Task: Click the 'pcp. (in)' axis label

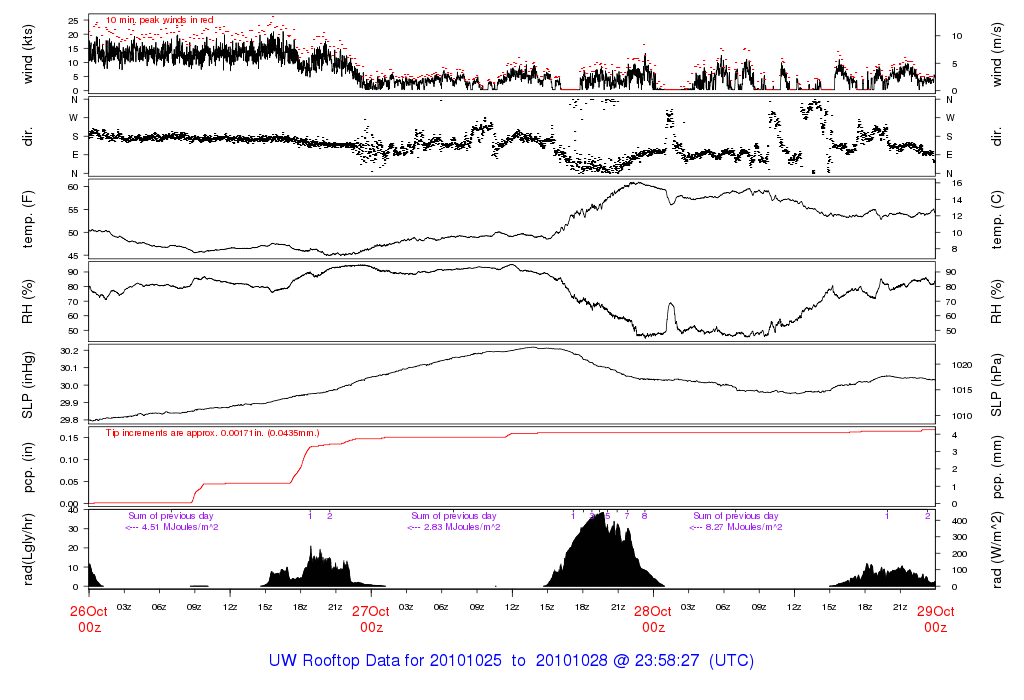Action: point(27,468)
